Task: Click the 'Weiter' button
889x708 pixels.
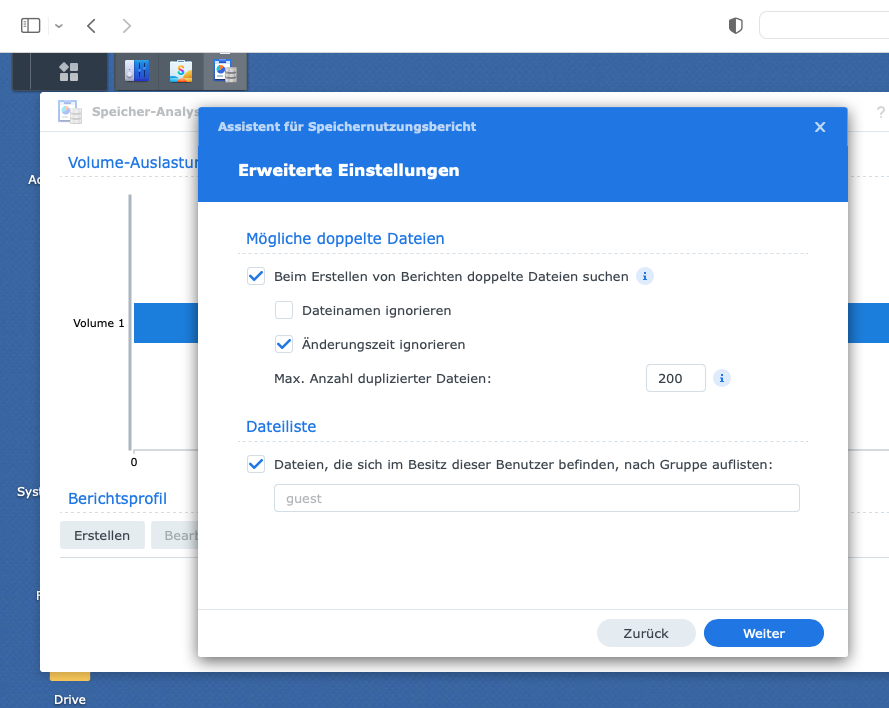Action: tap(763, 633)
